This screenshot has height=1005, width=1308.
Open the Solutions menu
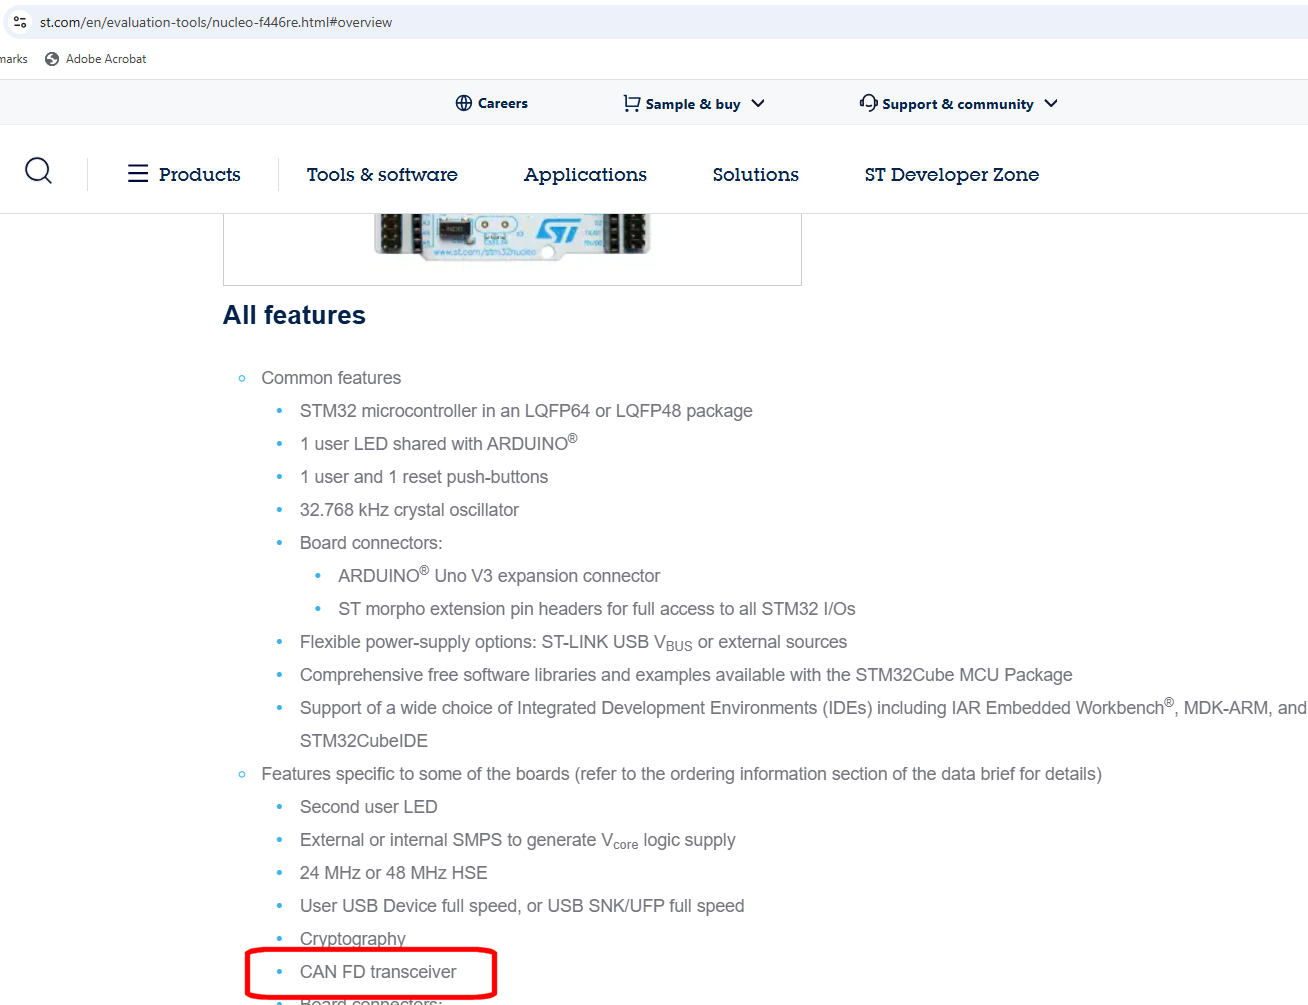(x=755, y=174)
